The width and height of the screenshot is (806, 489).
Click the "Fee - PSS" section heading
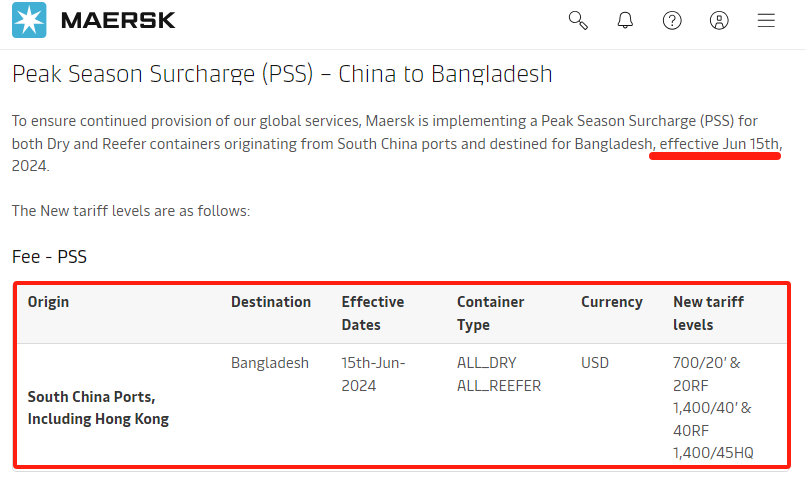coord(49,257)
